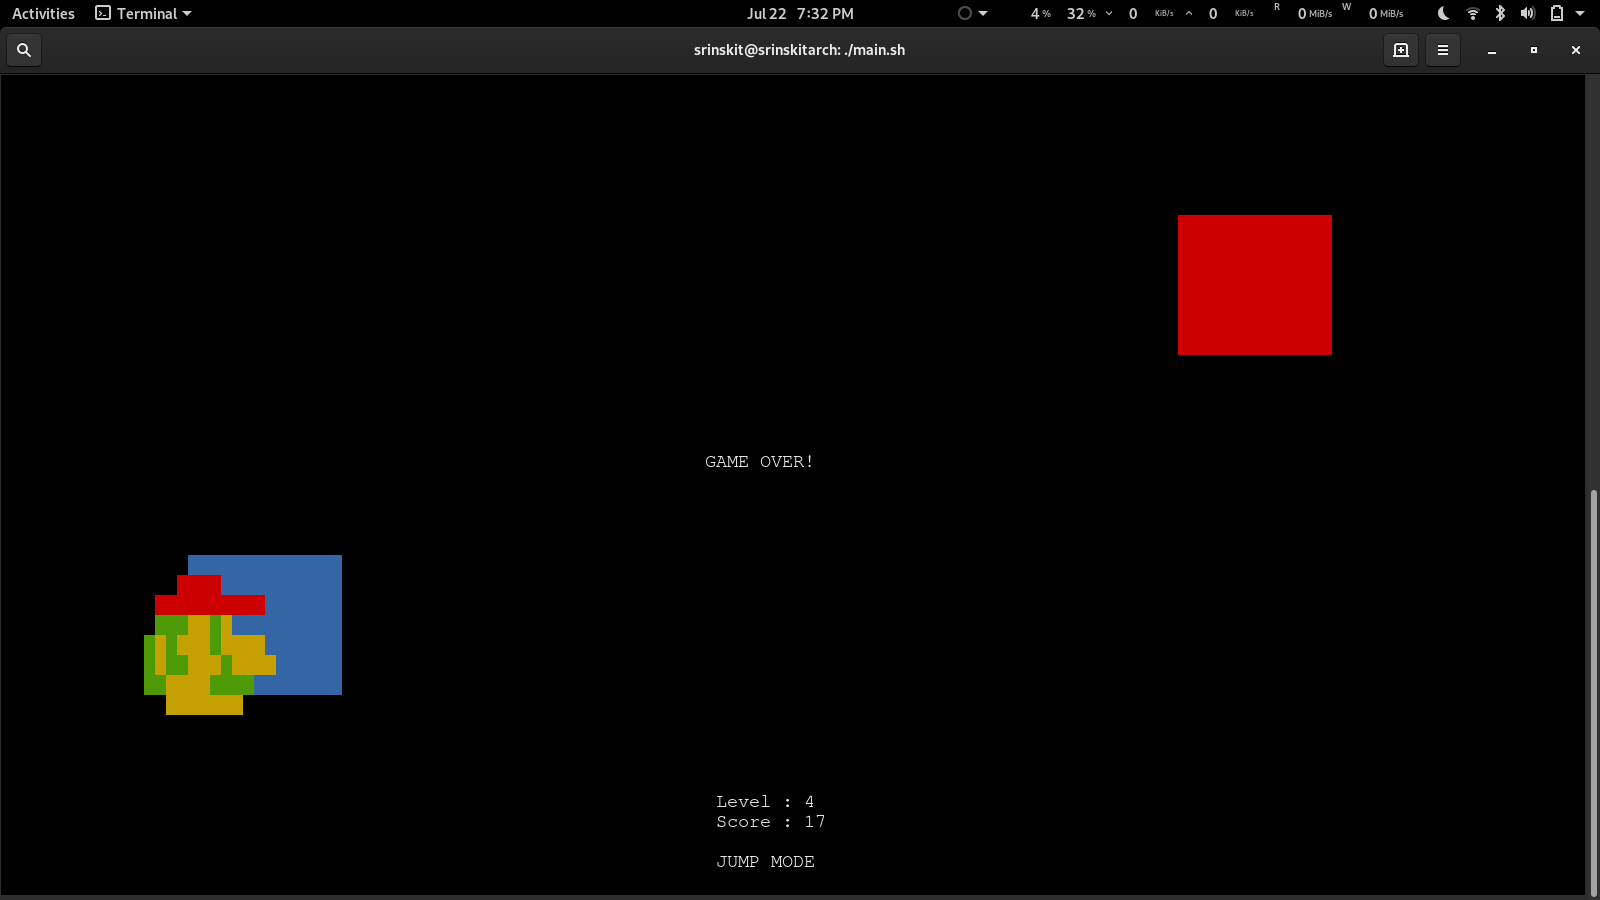Image resolution: width=1600 pixels, height=900 pixels.
Task: Maximize the terminal window
Action: pyautogui.click(x=1533, y=50)
